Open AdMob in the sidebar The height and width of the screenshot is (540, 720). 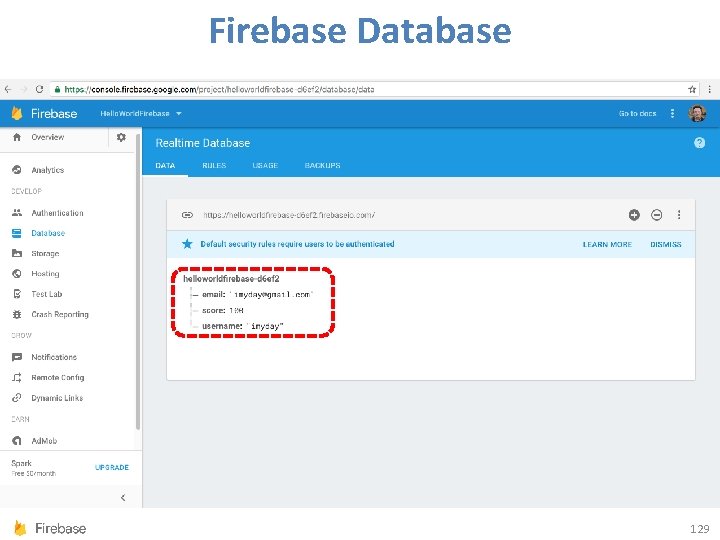(x=44, y=441)
